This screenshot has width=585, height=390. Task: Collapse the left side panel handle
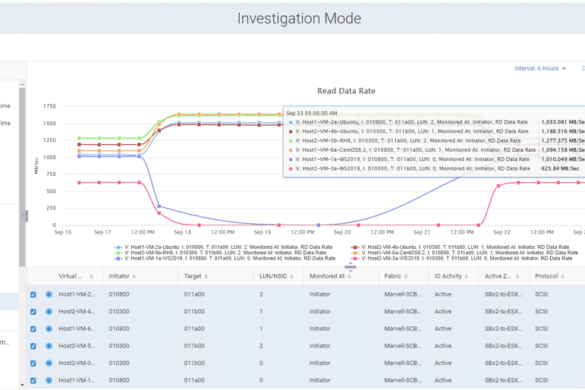26,216
